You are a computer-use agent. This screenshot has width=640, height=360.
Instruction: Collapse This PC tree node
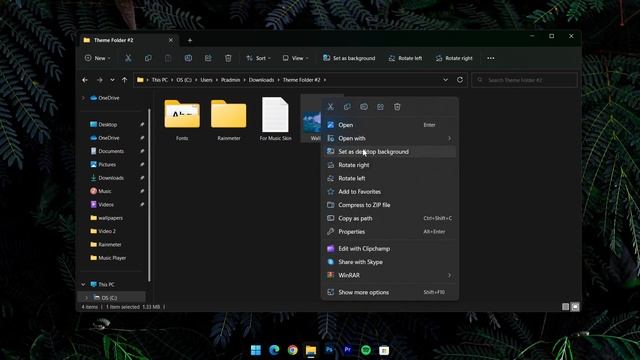coord(83,284)
